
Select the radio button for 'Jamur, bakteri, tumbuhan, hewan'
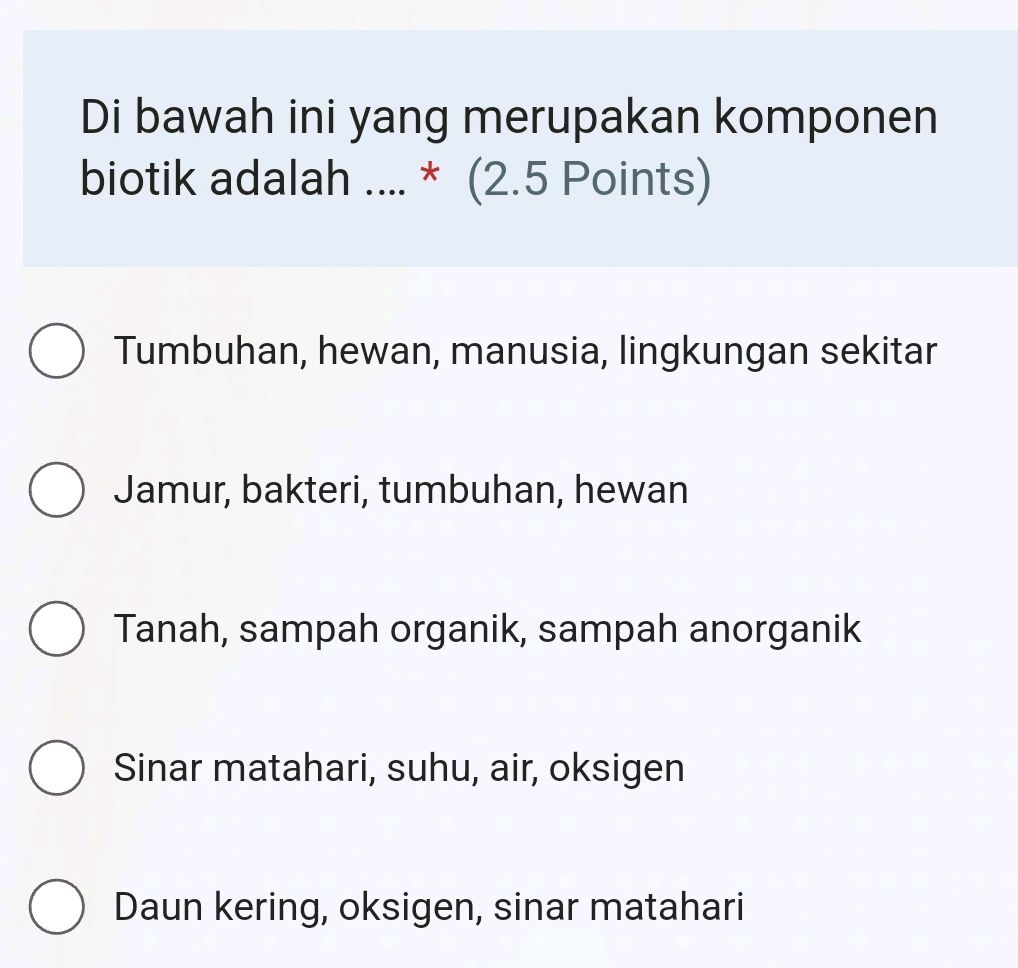click(x=57, y=489)
